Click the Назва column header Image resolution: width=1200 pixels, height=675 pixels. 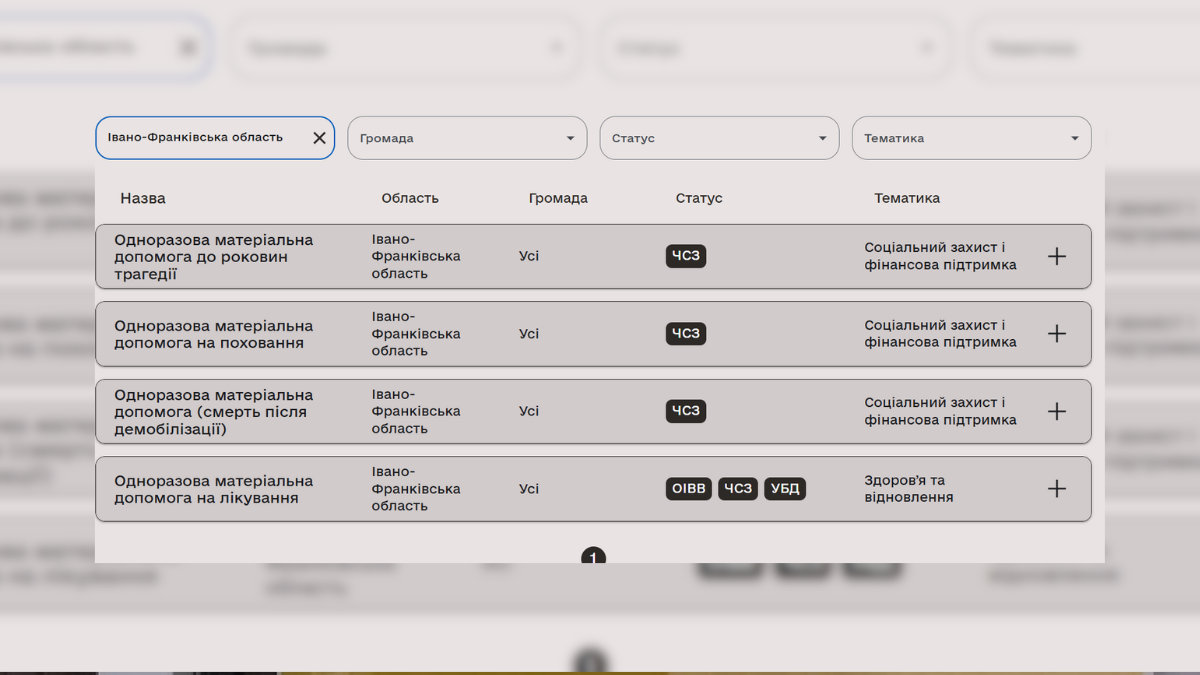[143, 198]
